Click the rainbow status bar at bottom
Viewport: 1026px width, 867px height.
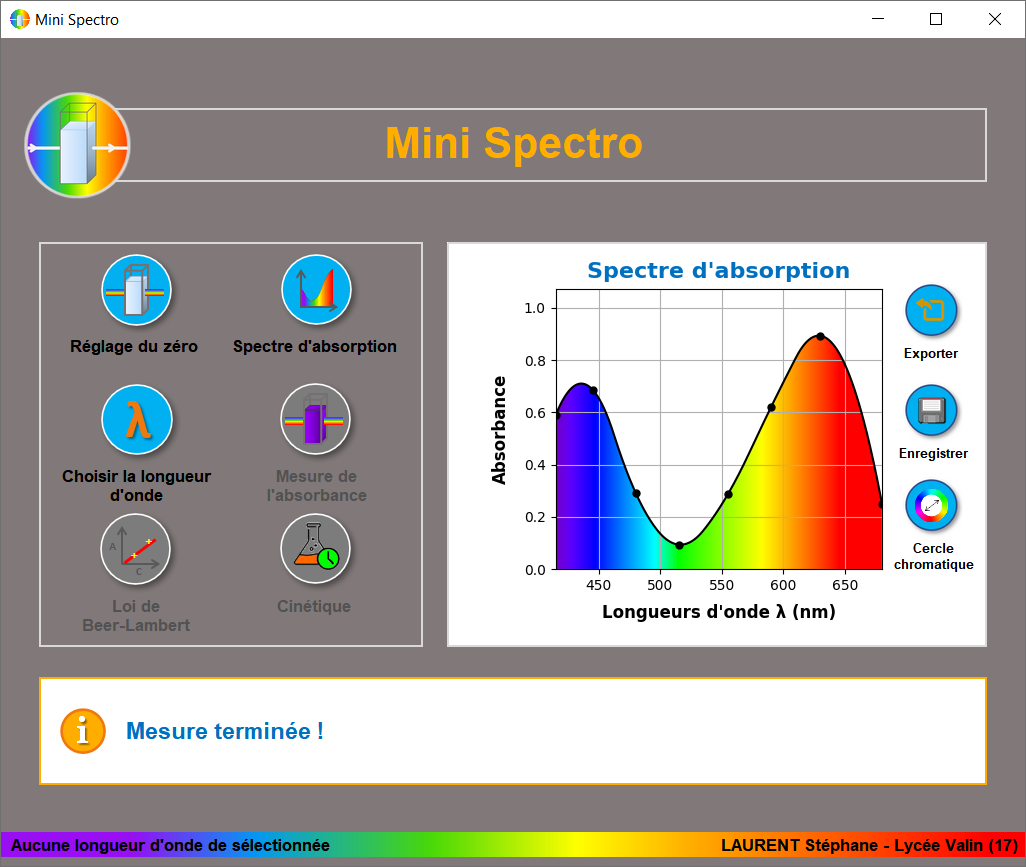[512, 845]
